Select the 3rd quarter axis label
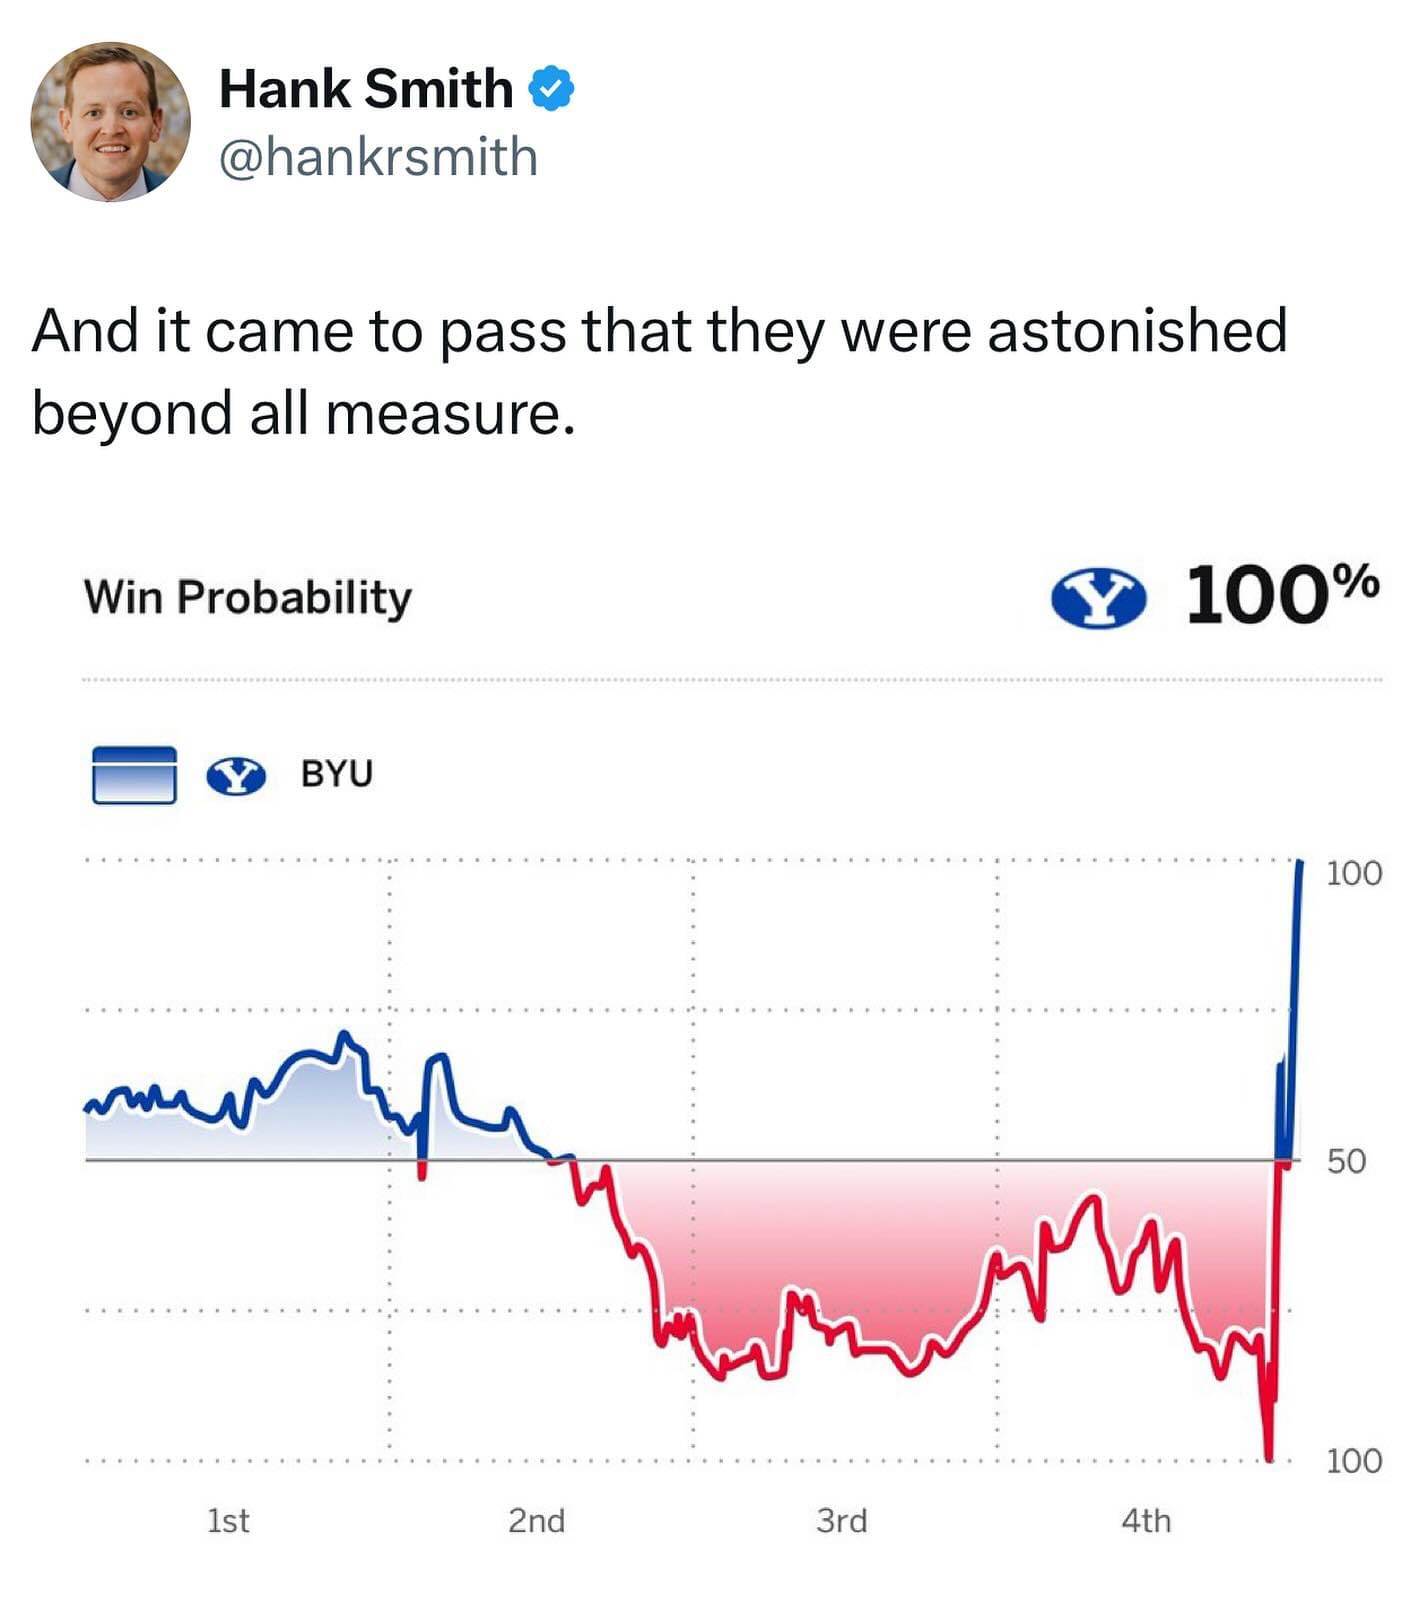 click(841, 1521)
